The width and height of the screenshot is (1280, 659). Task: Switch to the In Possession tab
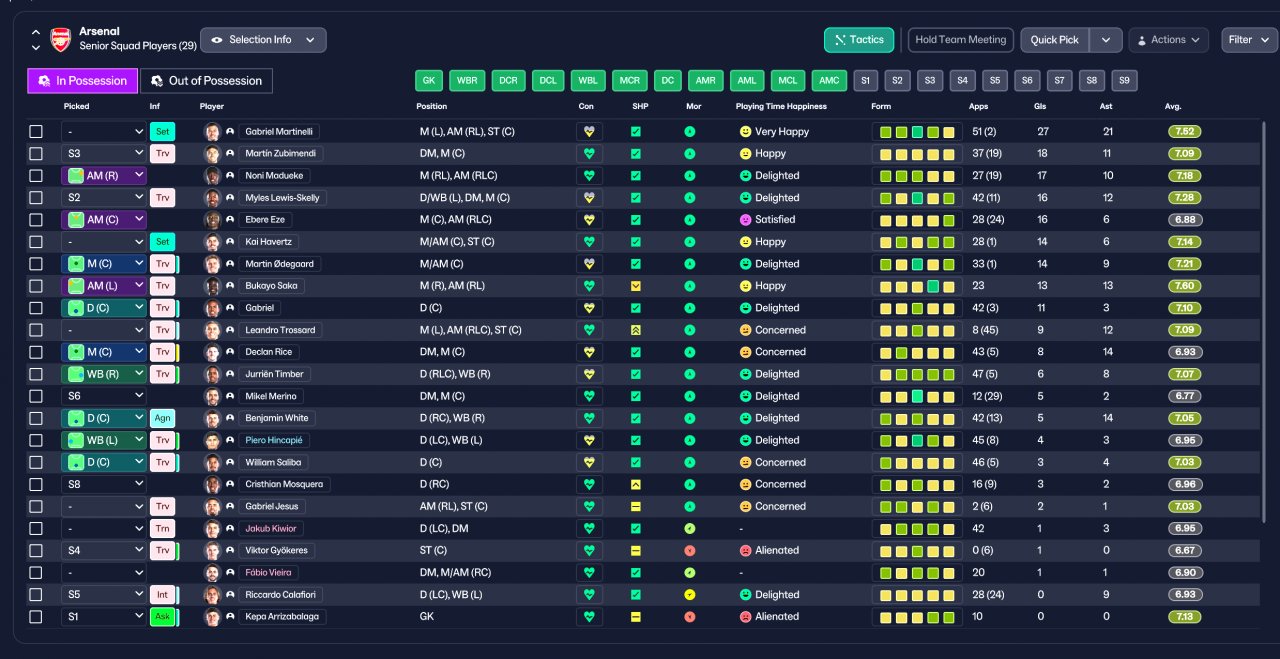click(x=82, y=81)
